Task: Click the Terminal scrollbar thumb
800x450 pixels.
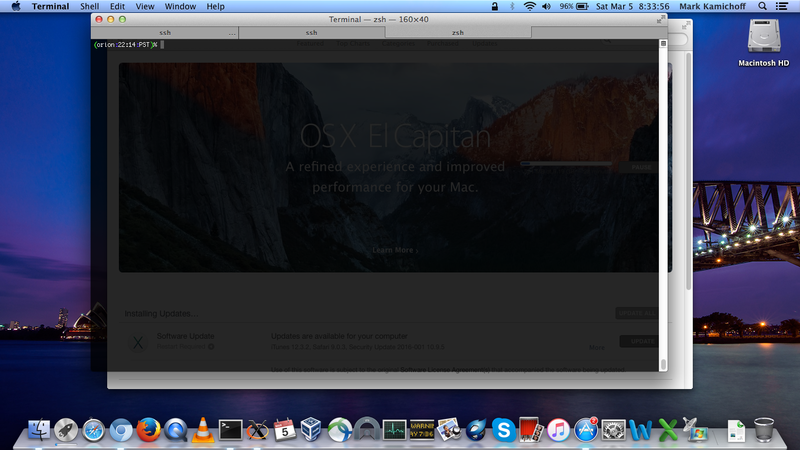Action: click(663, 364)
